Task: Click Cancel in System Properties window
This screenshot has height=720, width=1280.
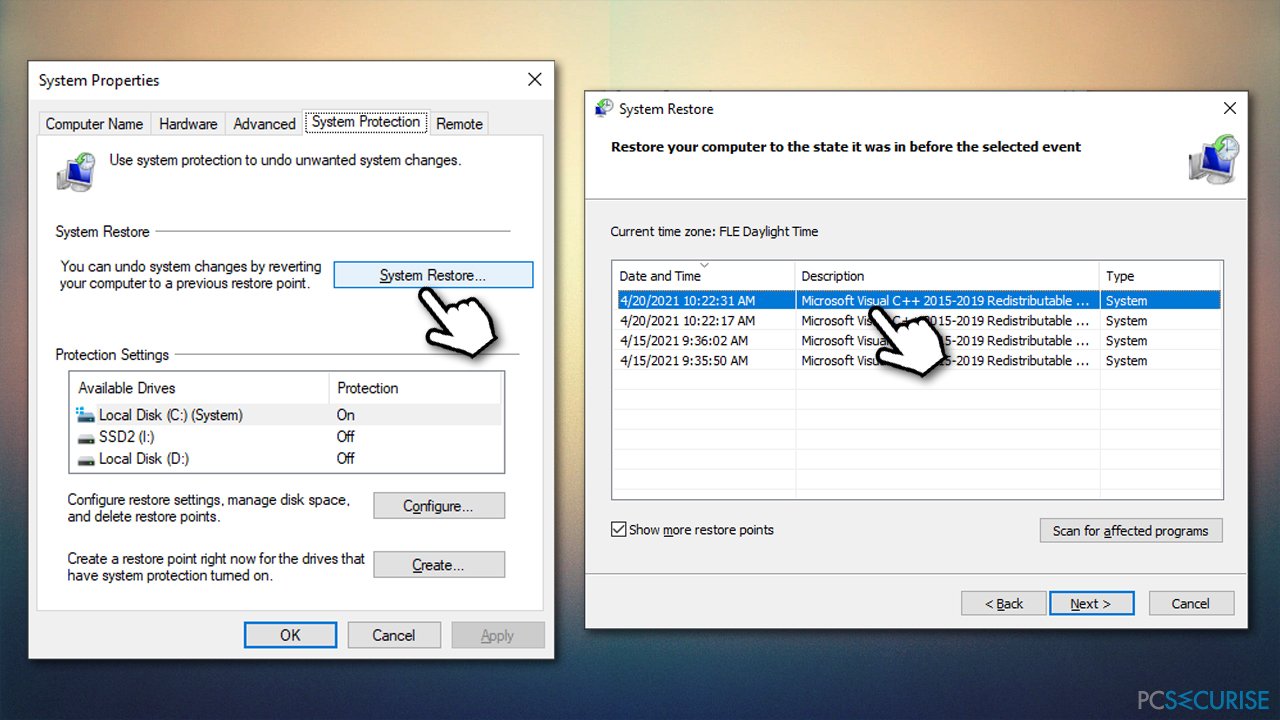Action: click(394, 635)
